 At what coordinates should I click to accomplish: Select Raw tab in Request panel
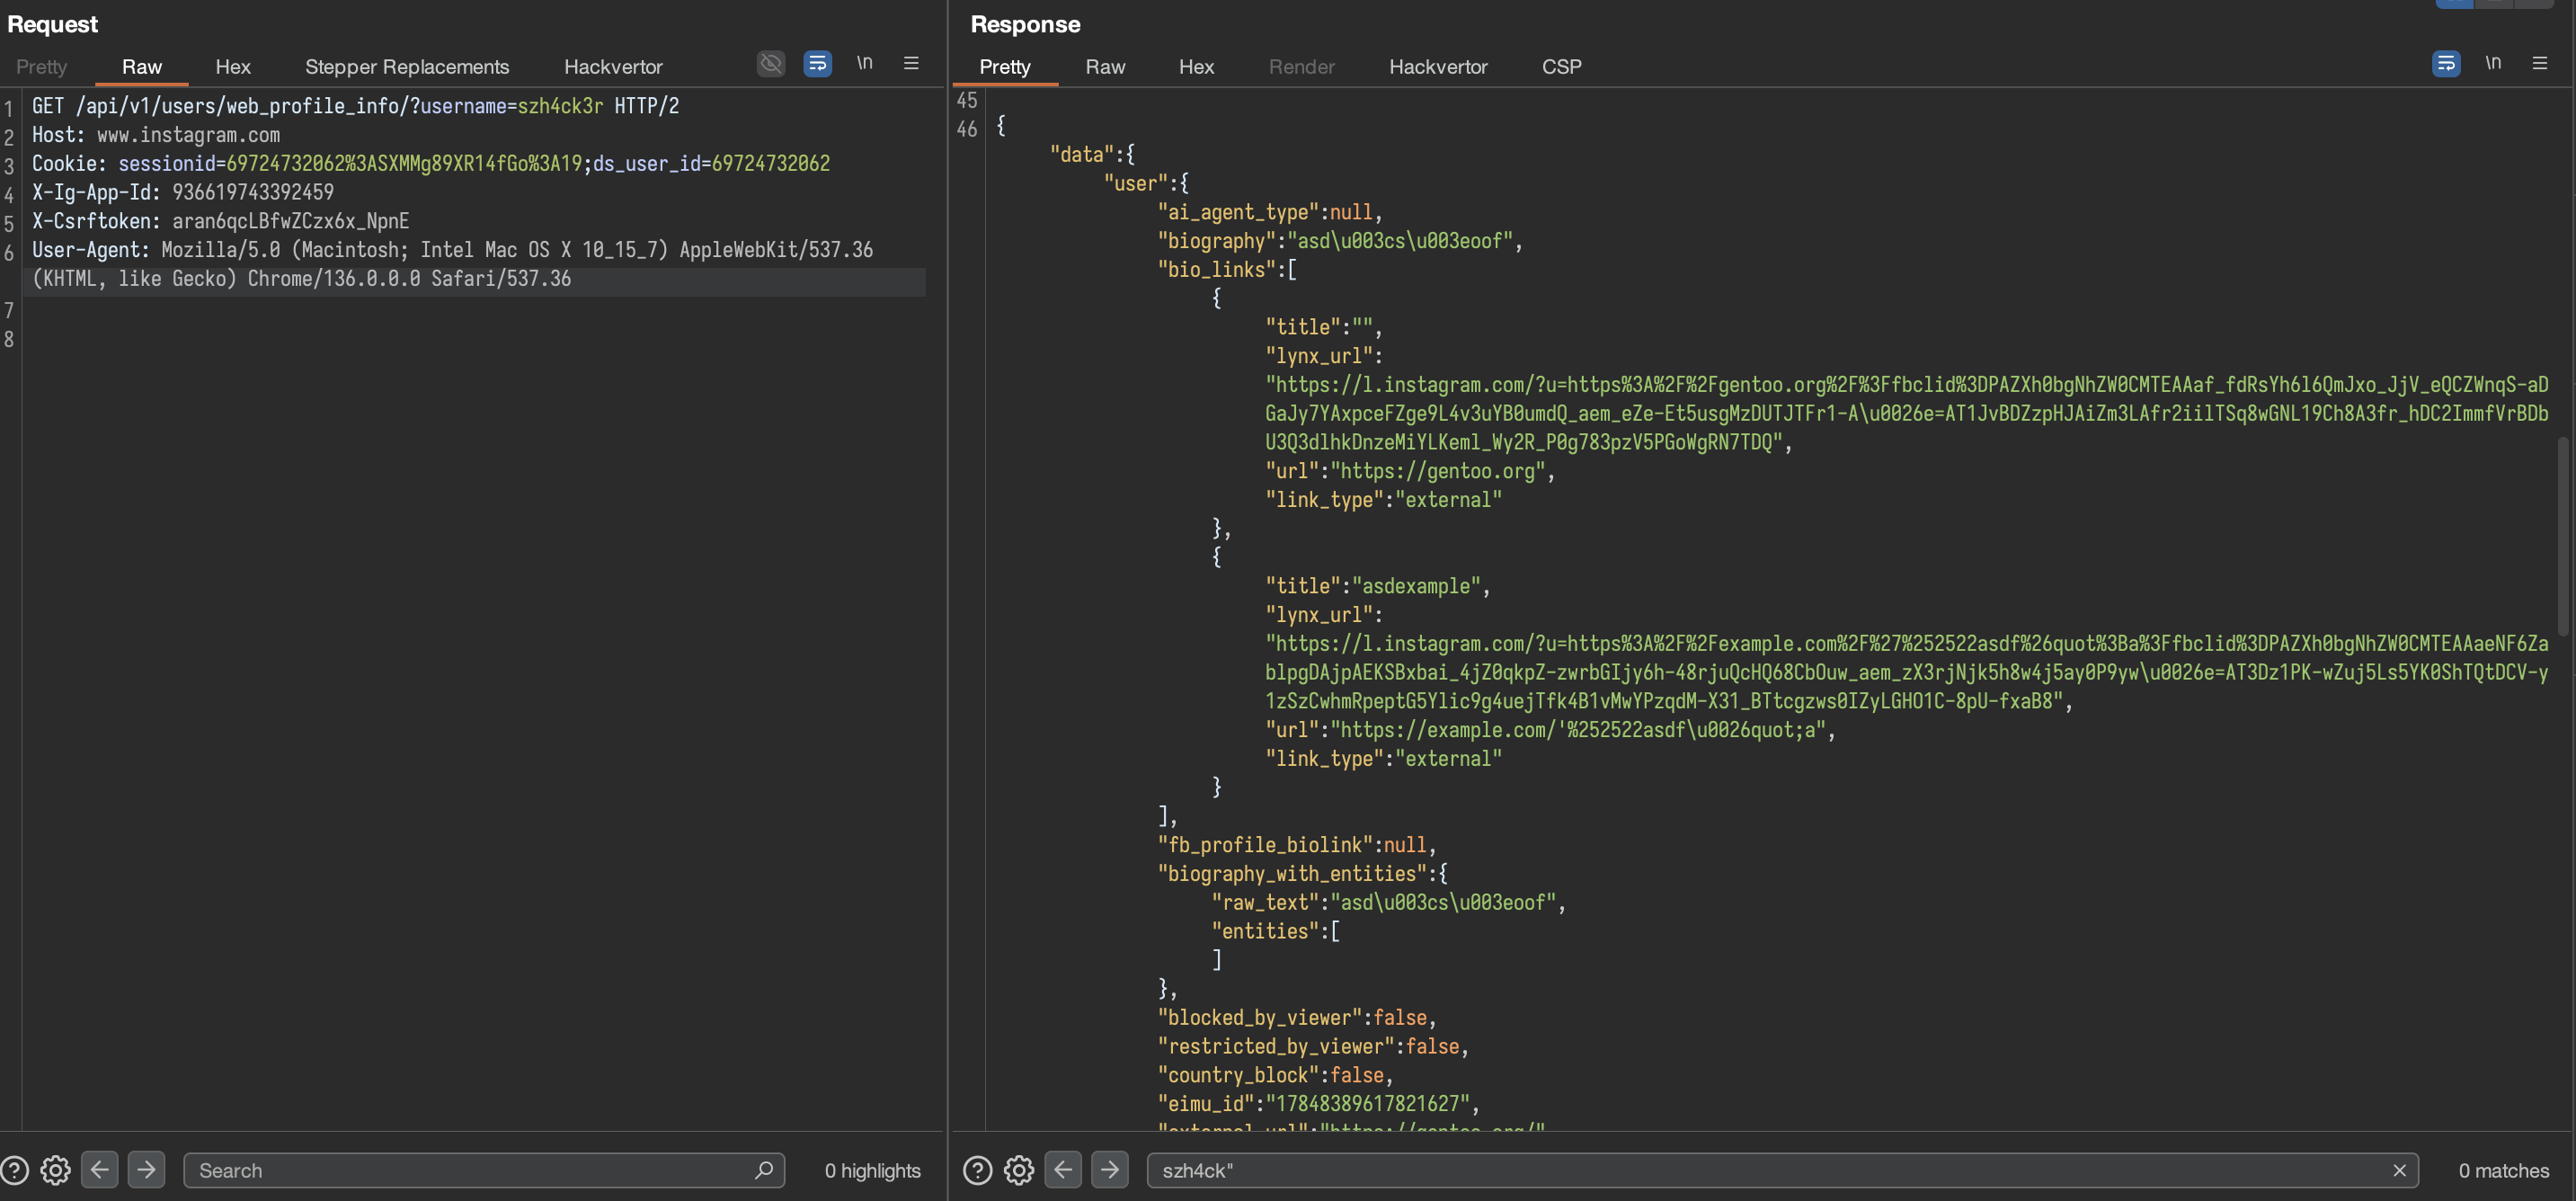(x=142, y=67)
